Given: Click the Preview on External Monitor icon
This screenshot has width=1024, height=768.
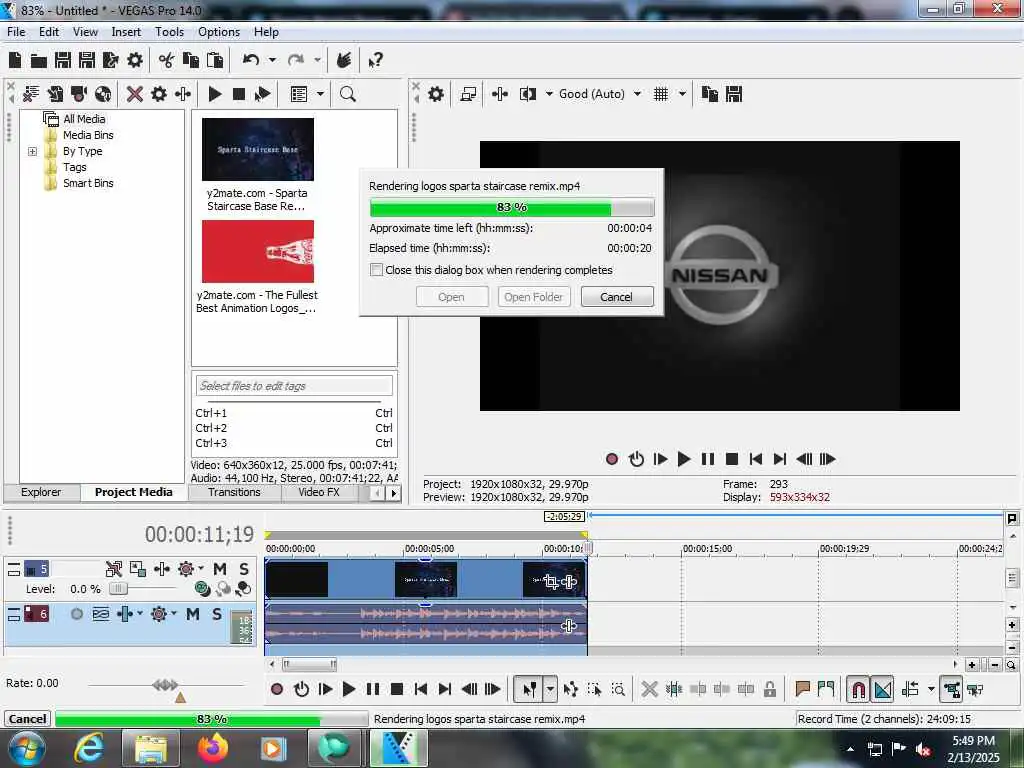Looking at the screenshot, I should click(468, 94).
